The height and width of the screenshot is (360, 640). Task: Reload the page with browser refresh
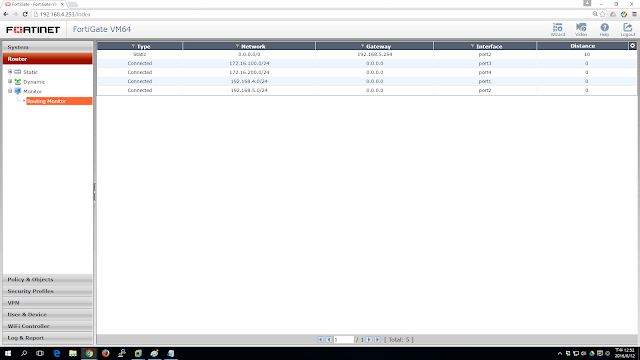[x=25, y=14]
